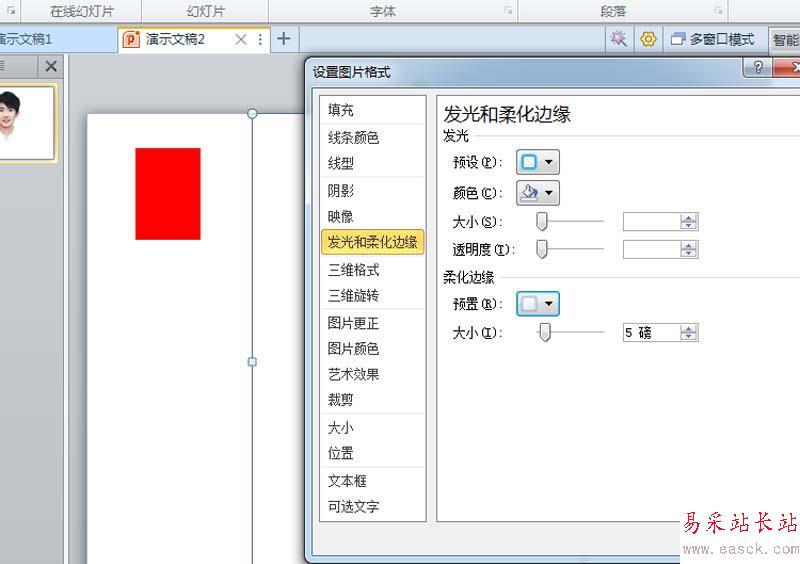Open the glow 颜色 color picker dropdown
800x564 pixels.
click(538, 192)
